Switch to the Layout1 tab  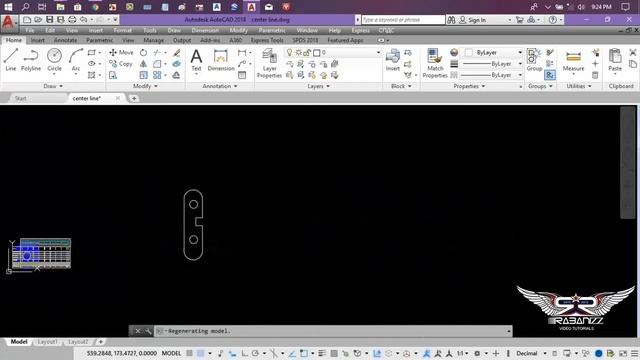click(47, 342)
